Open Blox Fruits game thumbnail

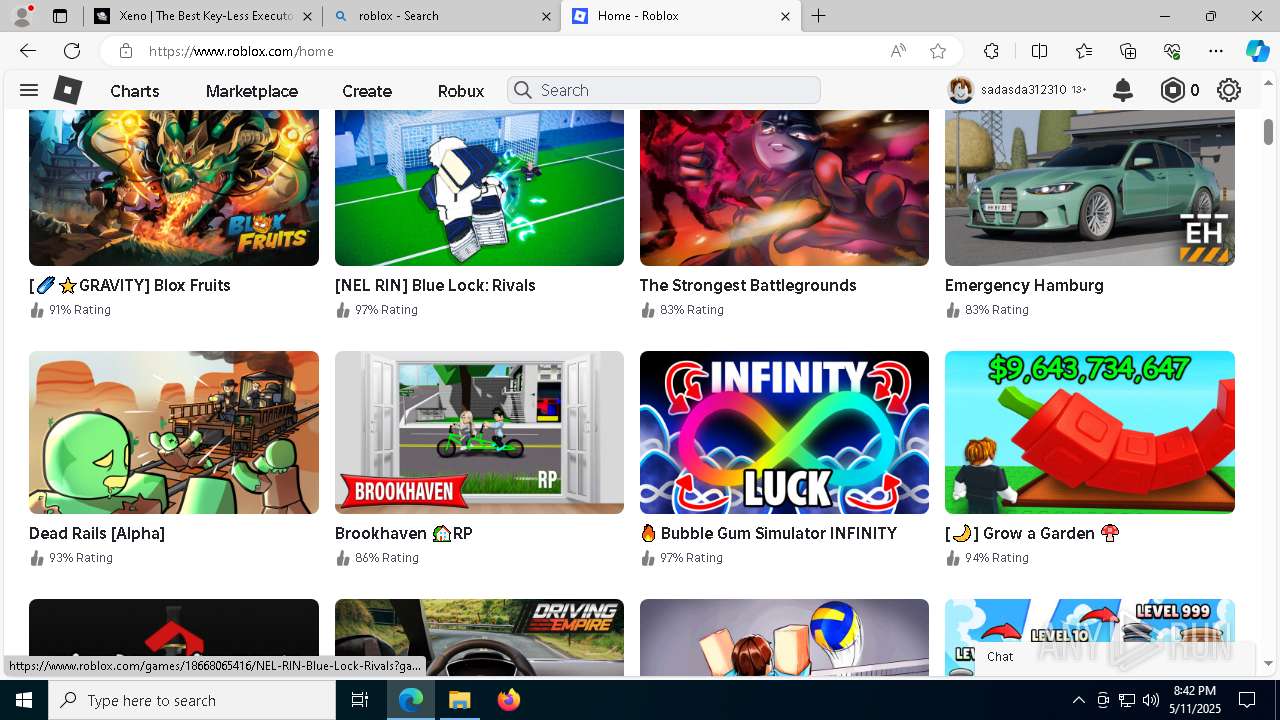[174, 188]
